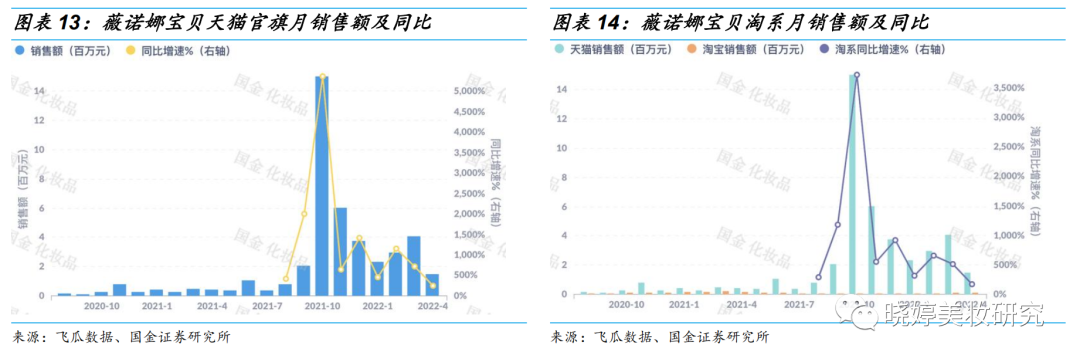This screenshot has height=362, width=1080.
Task: Click the 2021-1 x-axis label in chart 13
Action: 156,305
